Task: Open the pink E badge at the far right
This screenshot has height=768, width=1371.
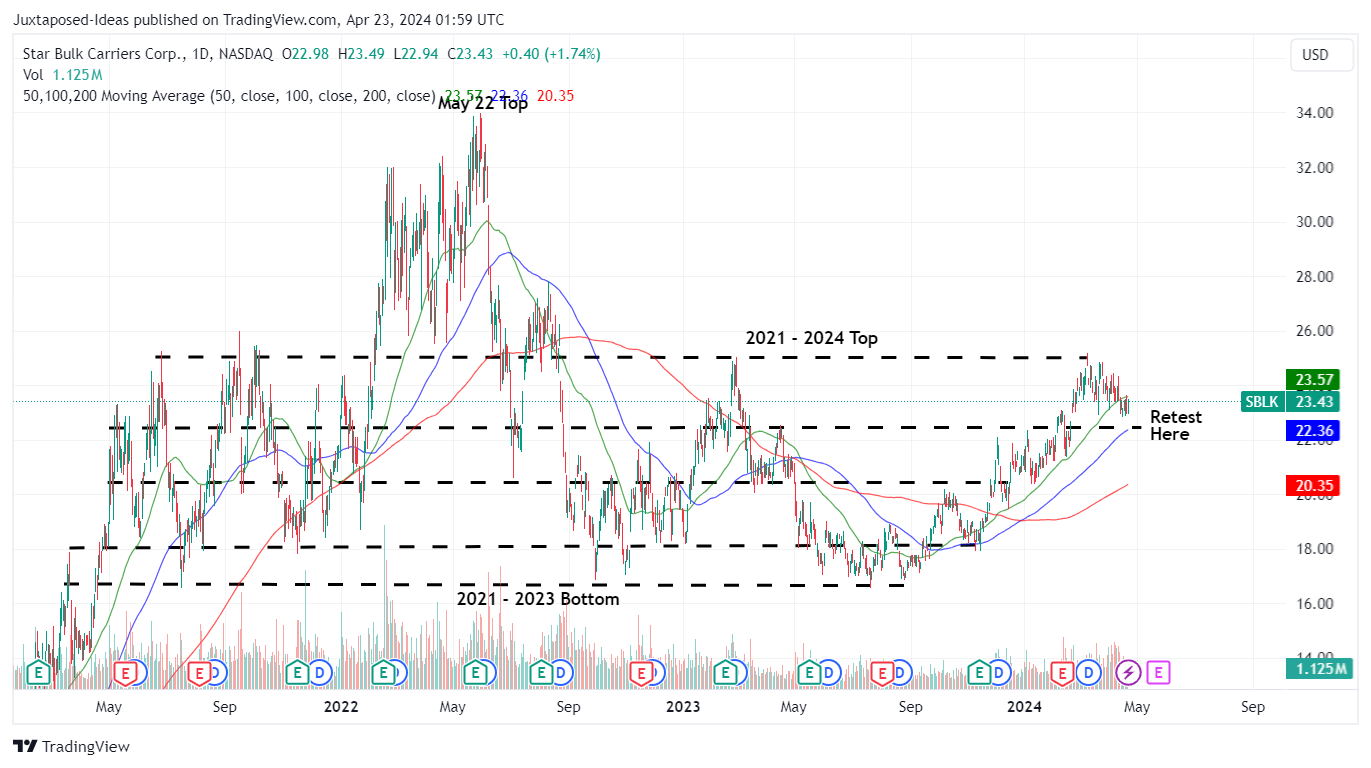Action: coord(1158,673)
